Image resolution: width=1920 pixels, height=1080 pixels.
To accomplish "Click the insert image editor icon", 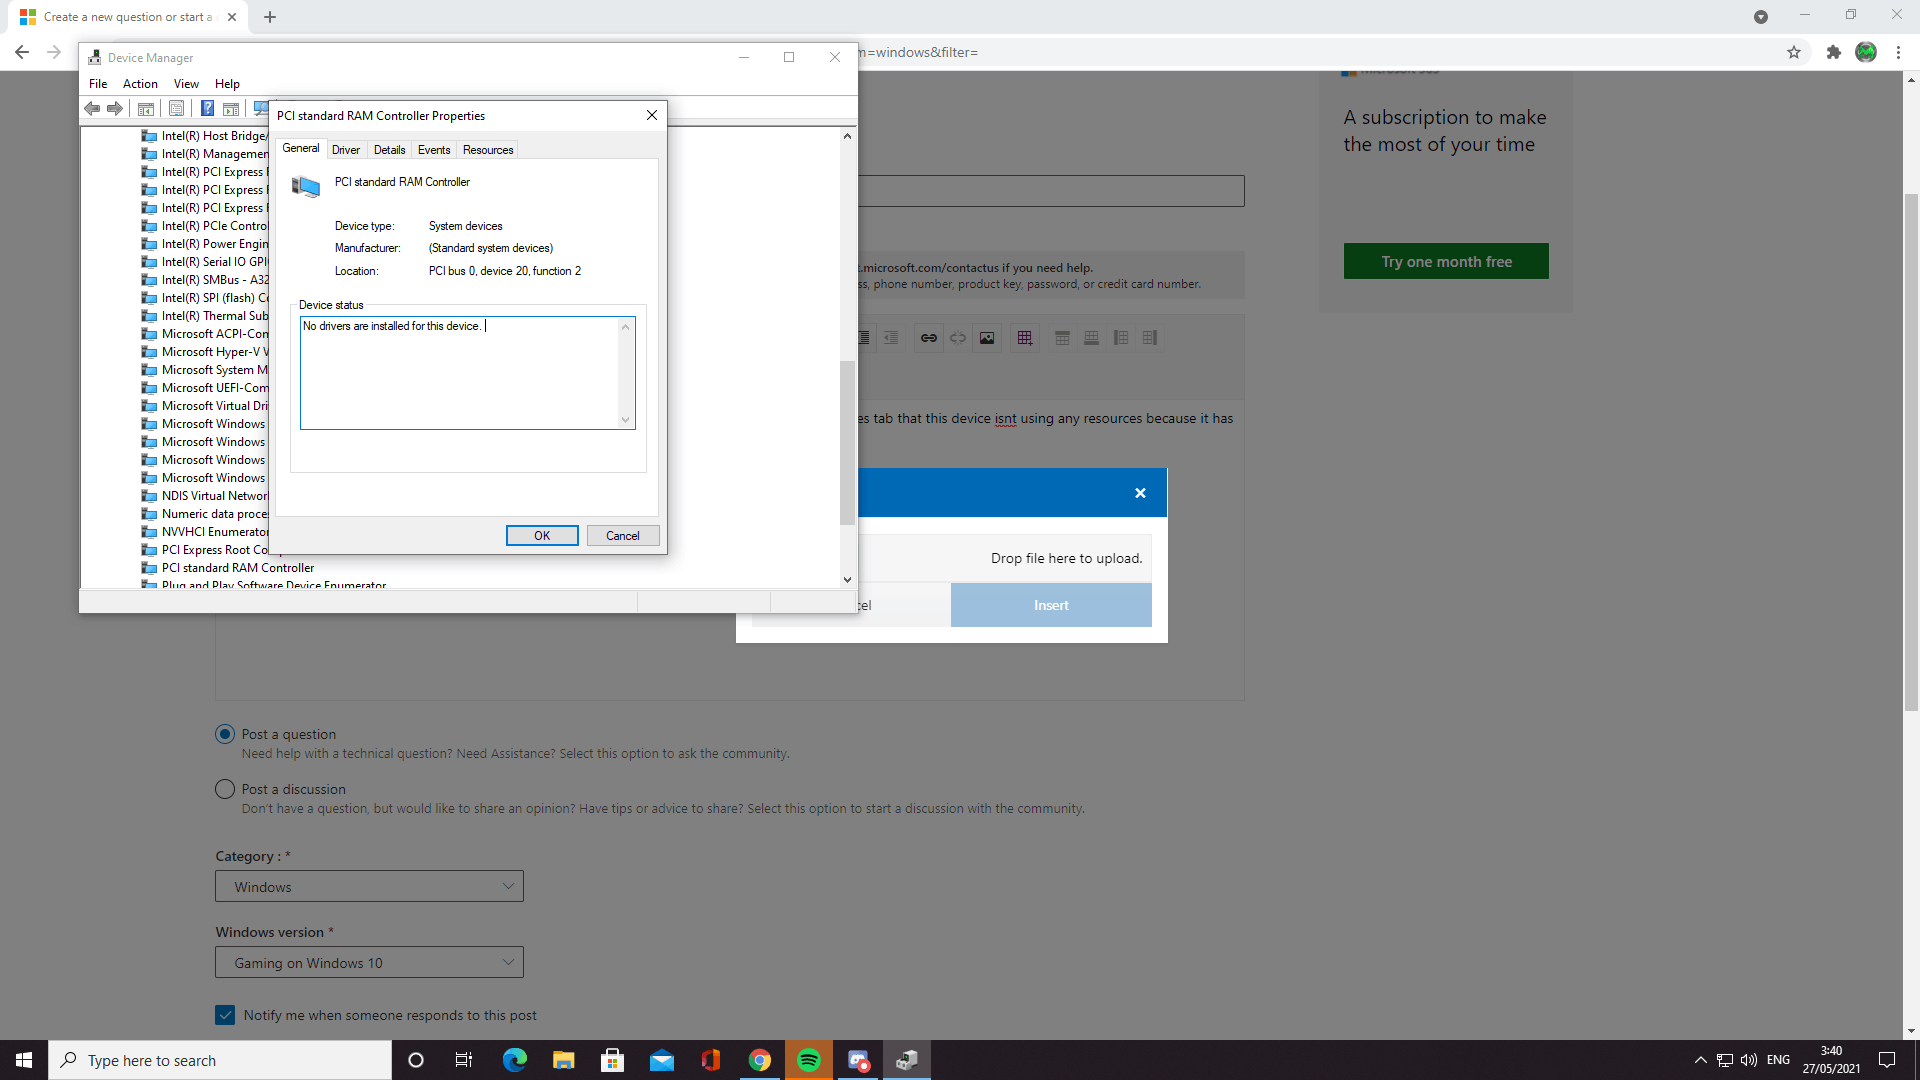I will 987,338.
